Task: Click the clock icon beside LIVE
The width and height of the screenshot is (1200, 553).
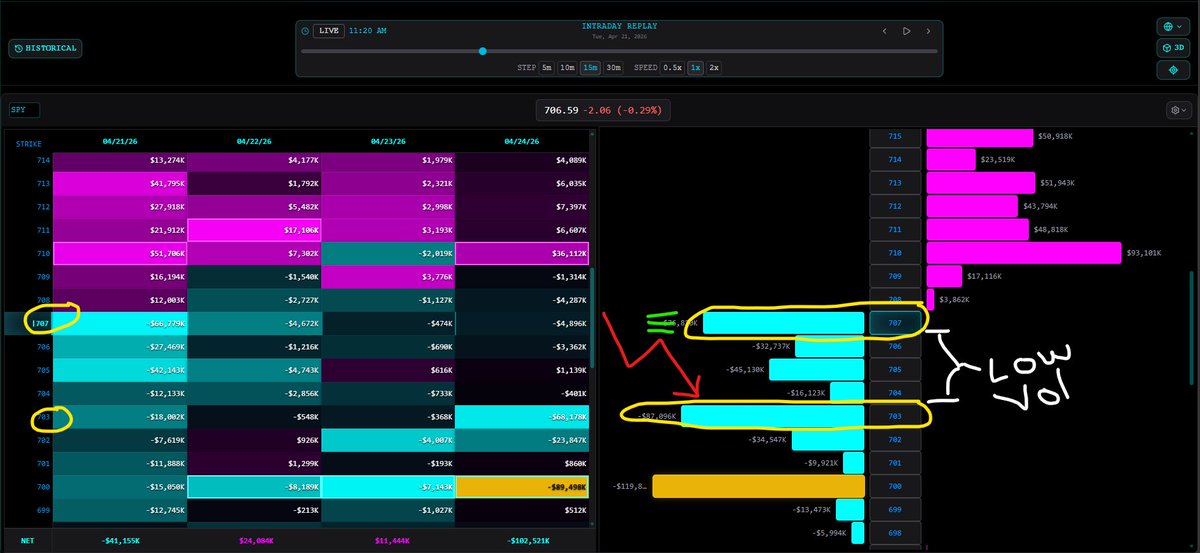Action: [305, 31]
